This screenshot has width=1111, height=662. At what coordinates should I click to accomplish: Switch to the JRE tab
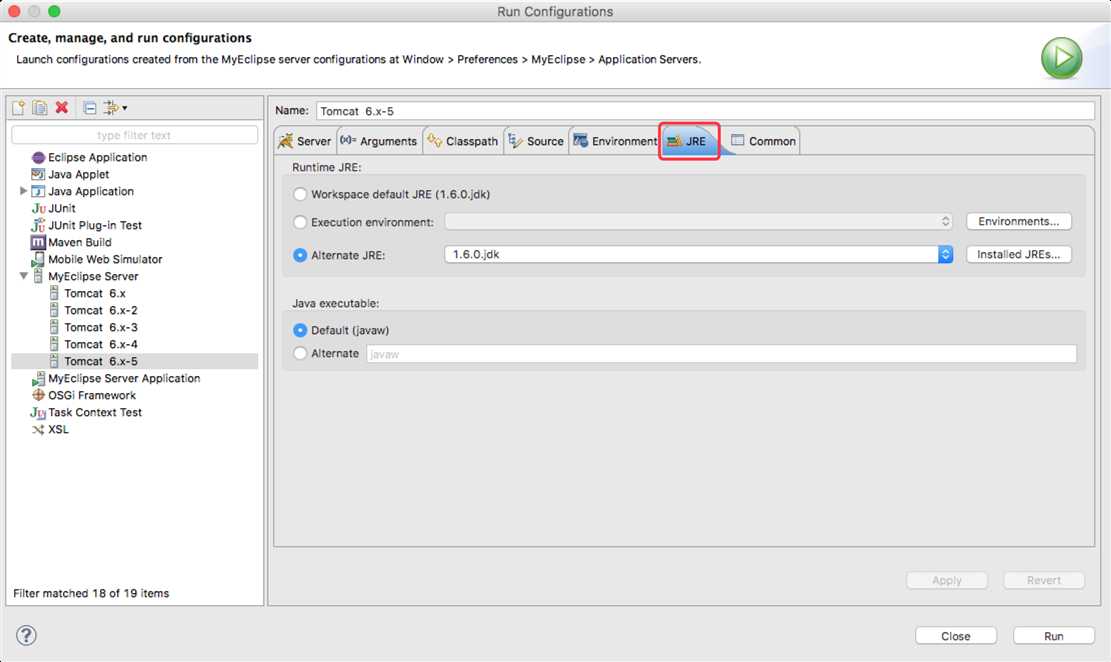[x=689, y=141]
